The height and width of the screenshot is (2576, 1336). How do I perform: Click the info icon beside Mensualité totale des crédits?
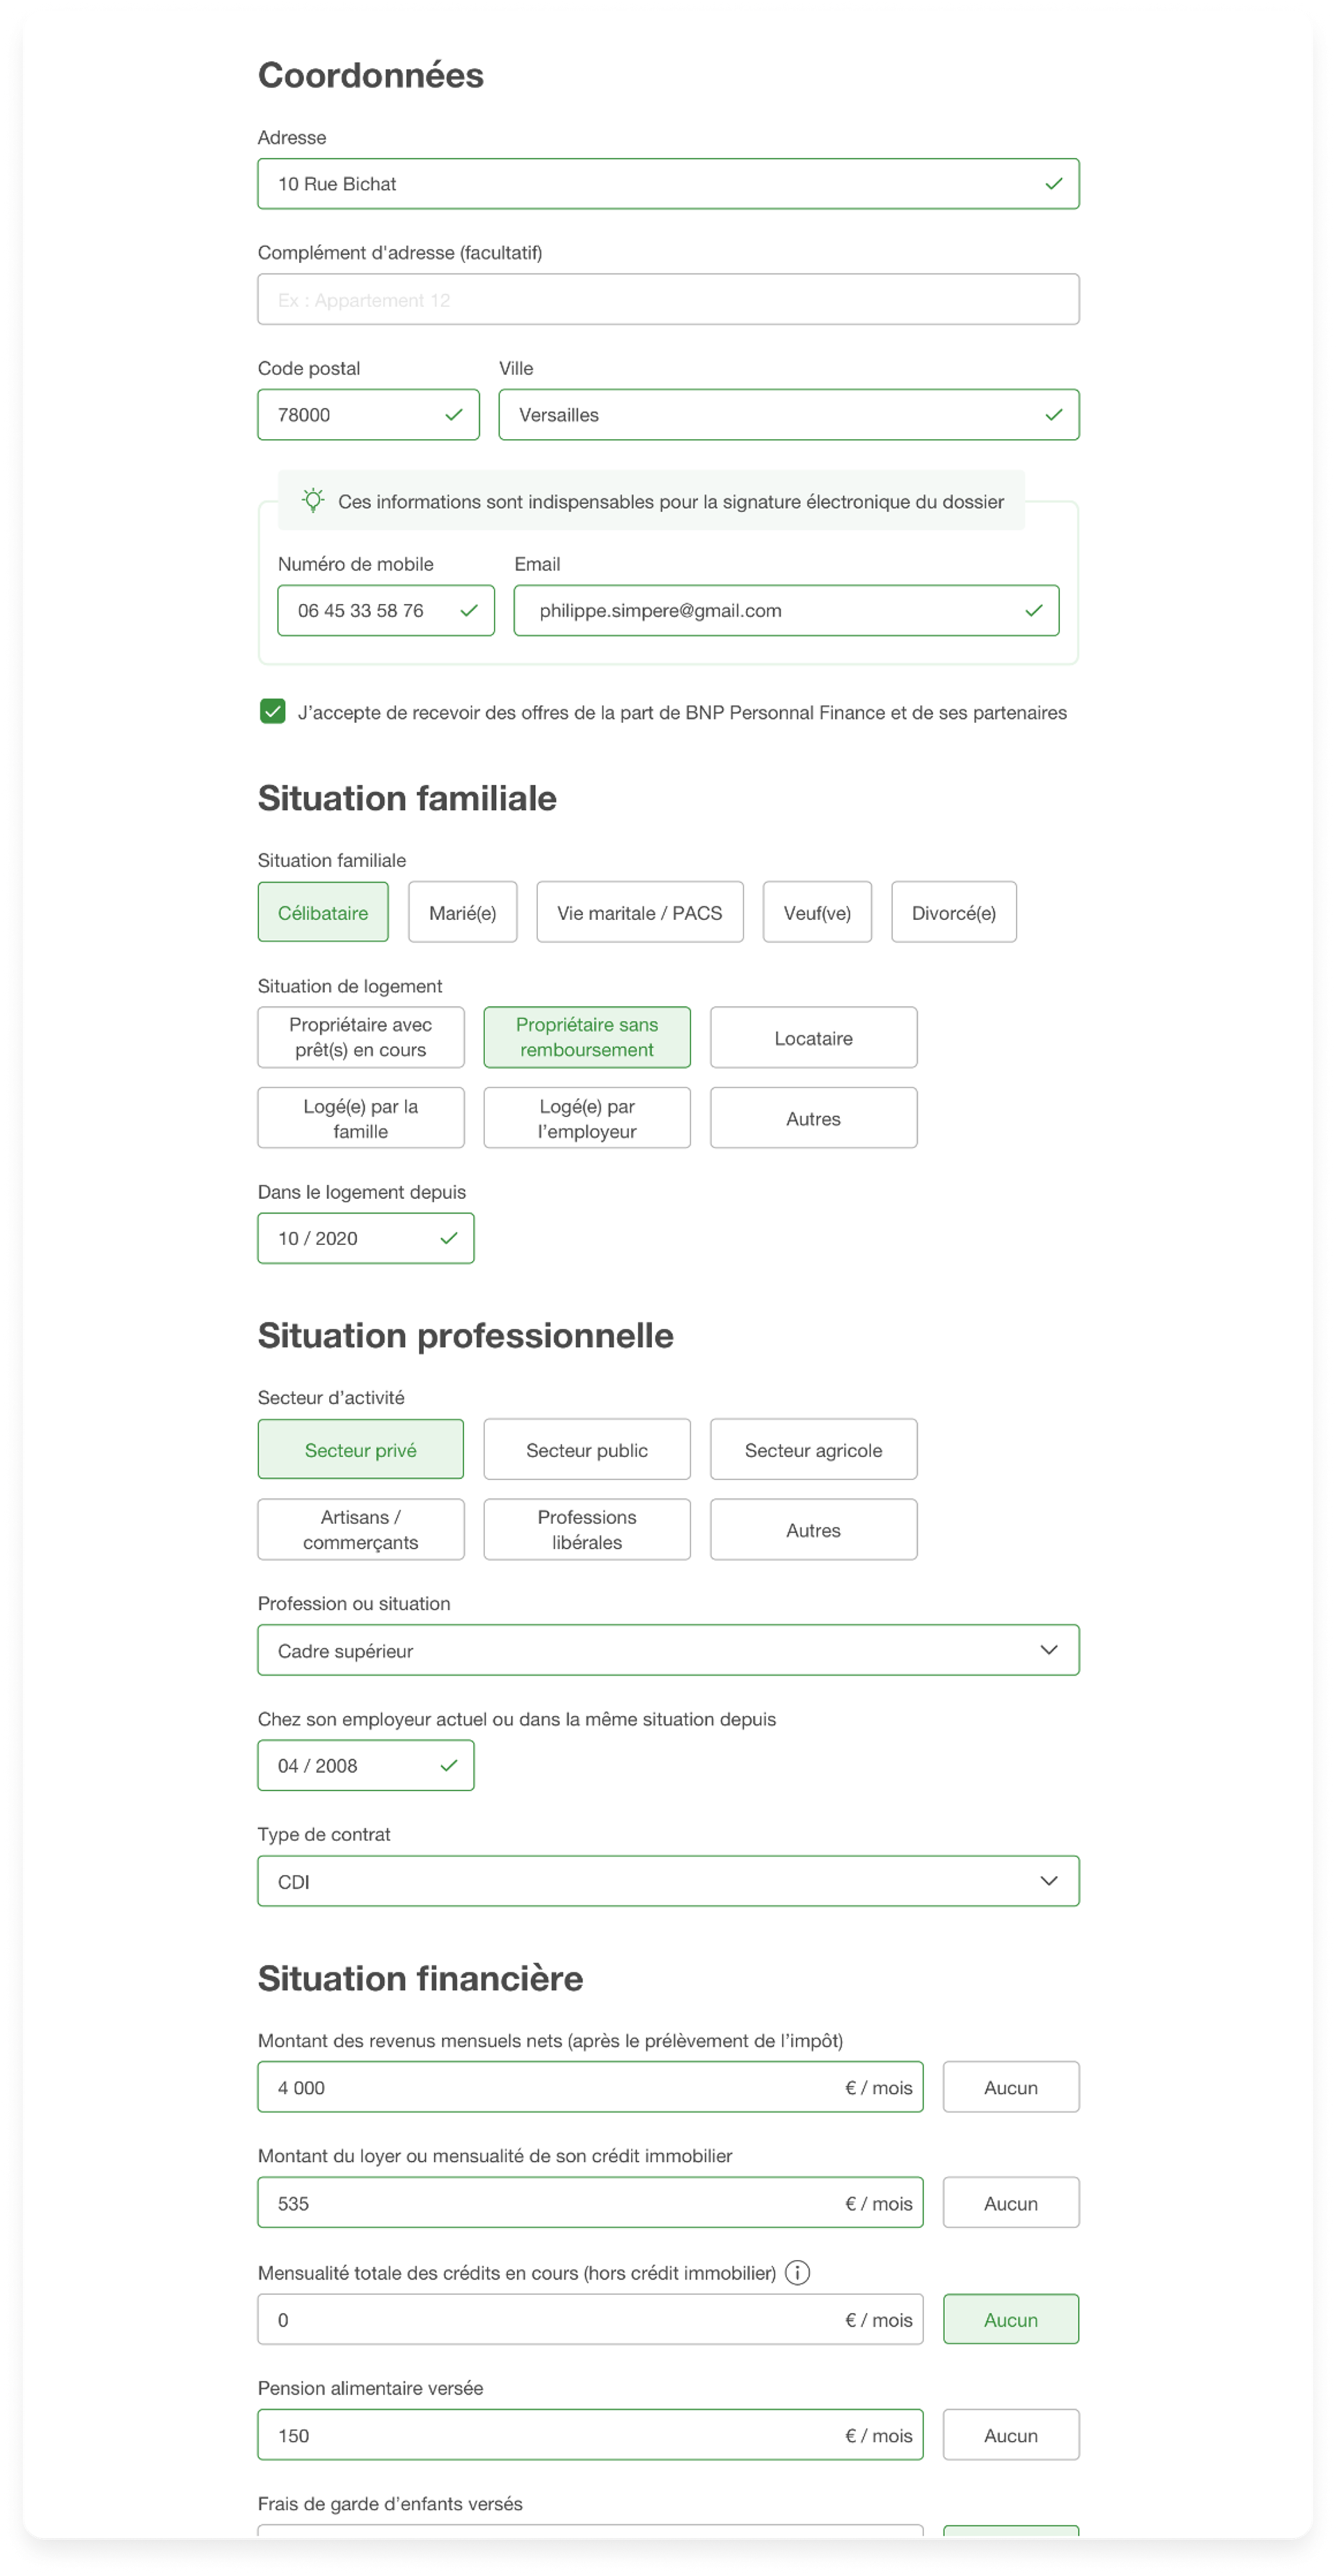(797, 2272)
